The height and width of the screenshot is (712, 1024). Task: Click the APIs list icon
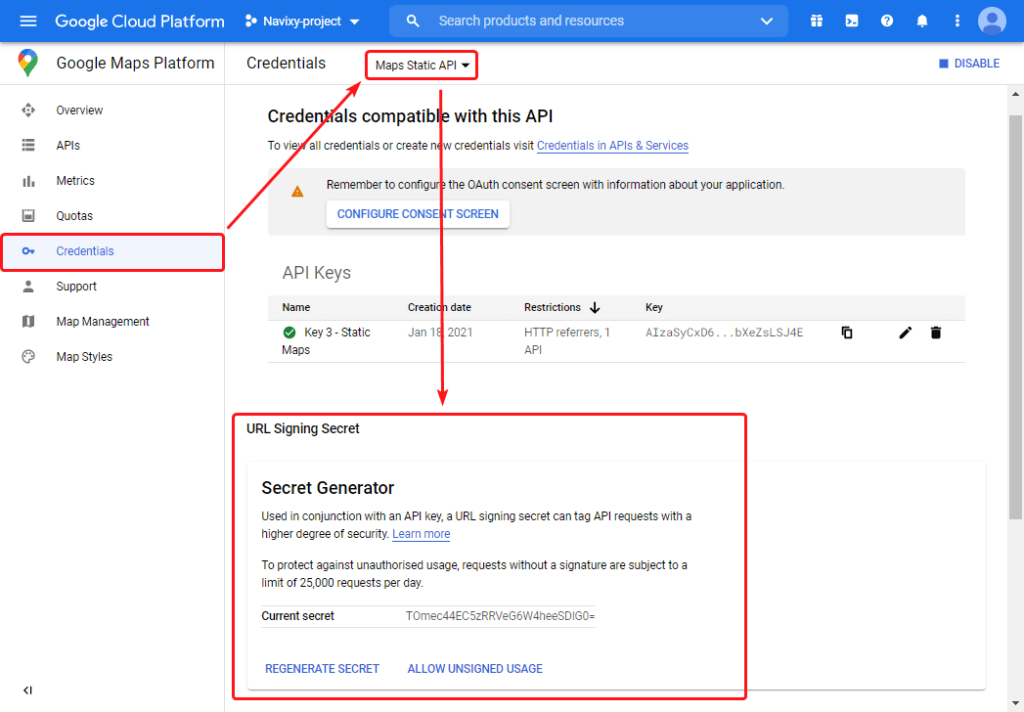[x=28, y=145]
